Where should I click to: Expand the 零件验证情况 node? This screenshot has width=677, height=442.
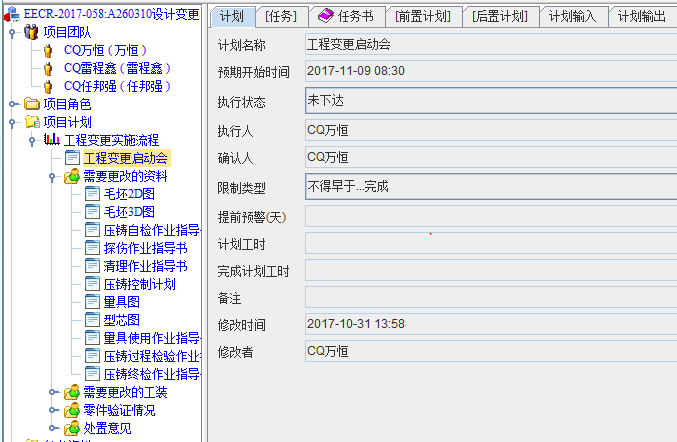(x=52, y=410)
